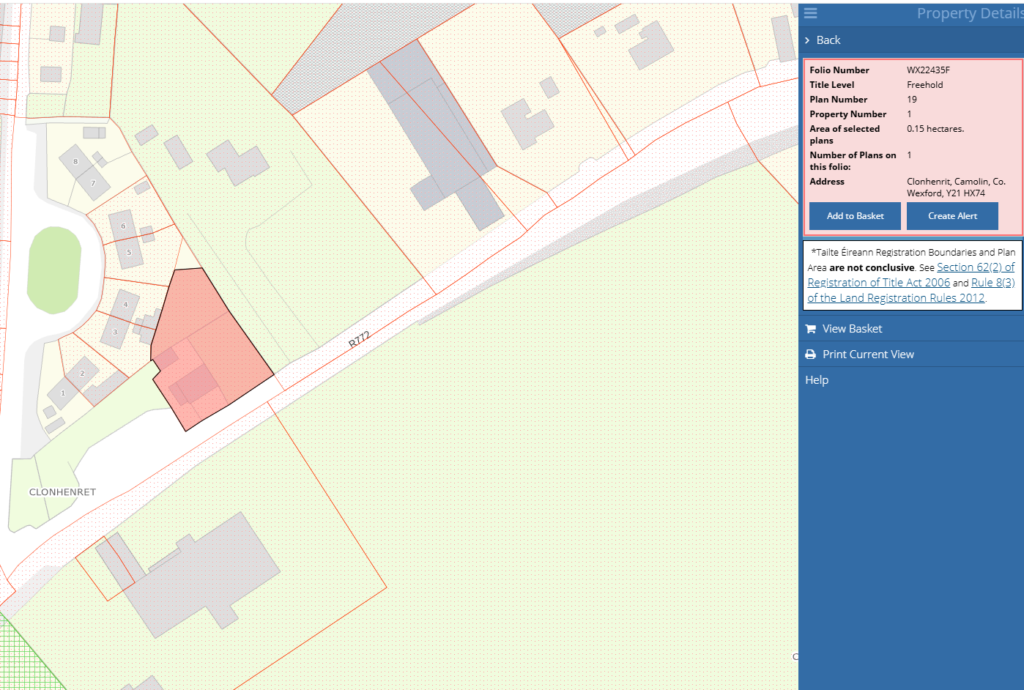Click the Property Details panel title
Screen dimensions: 1024x690
pos(968,13)
